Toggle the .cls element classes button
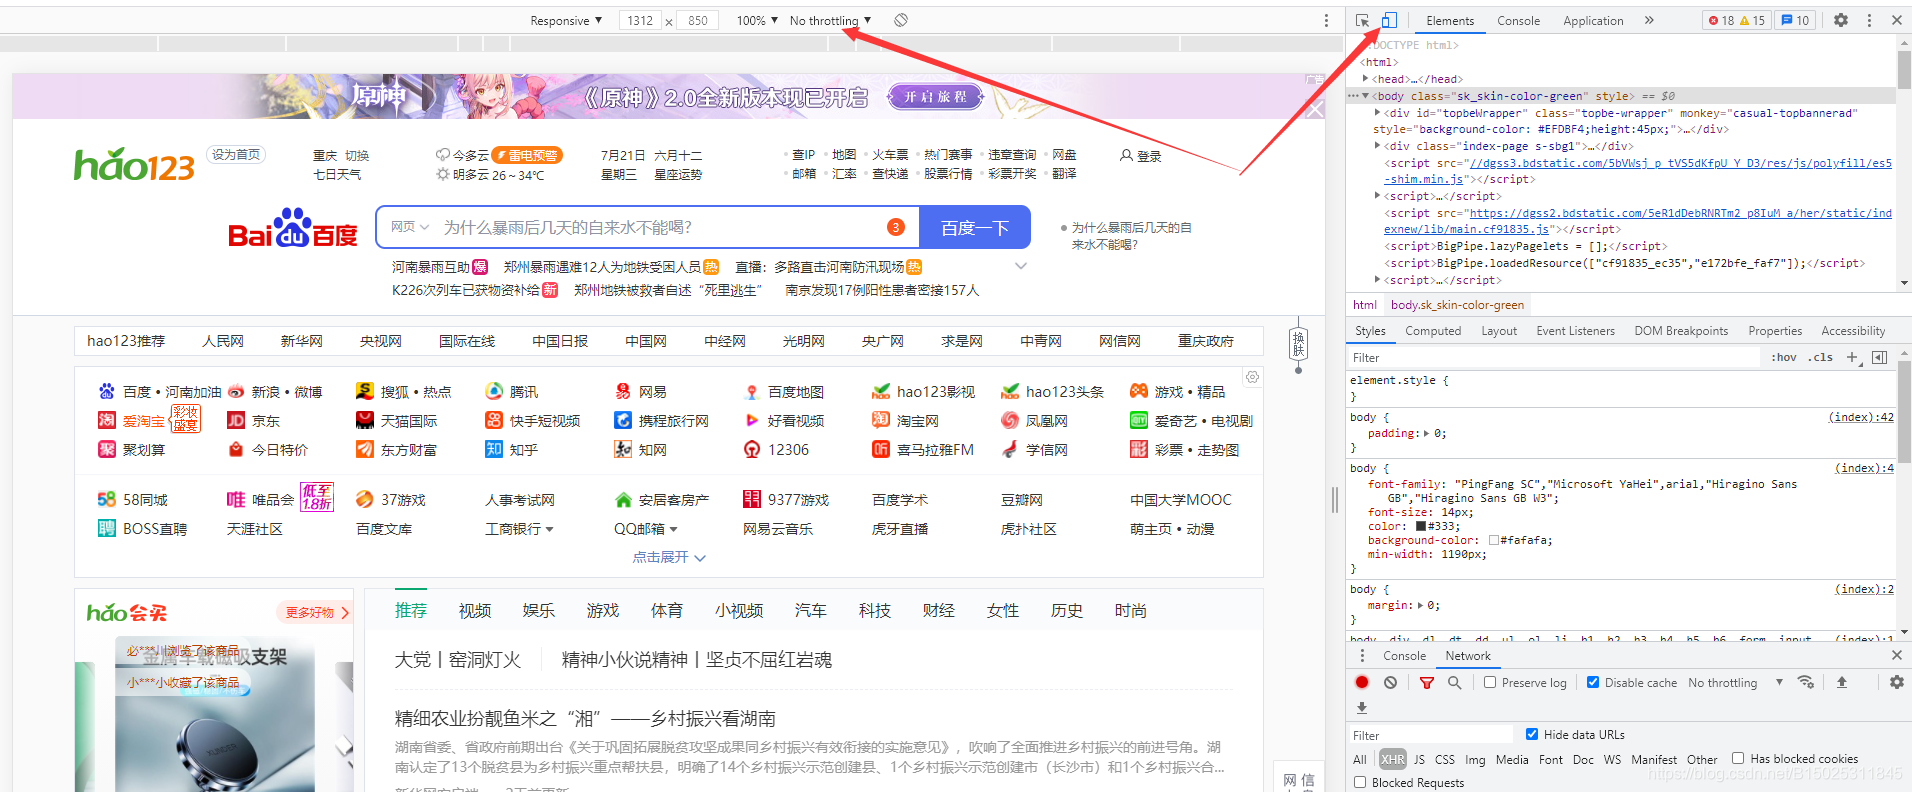 click(x=1820, y=357)
